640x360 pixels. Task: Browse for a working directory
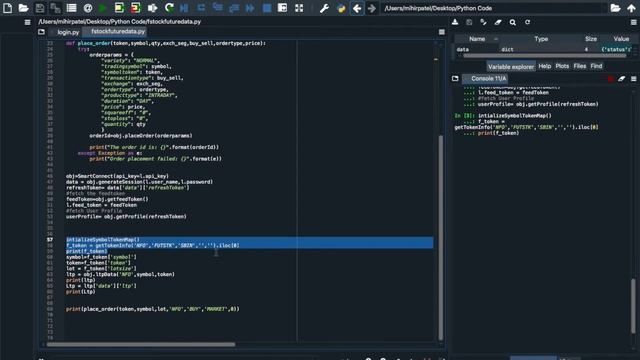pyautogui.click(x=616, y=8)
